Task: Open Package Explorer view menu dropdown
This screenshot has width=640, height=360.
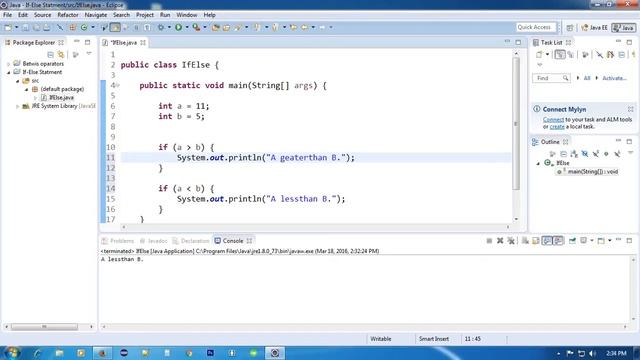Action: (89, 54)
